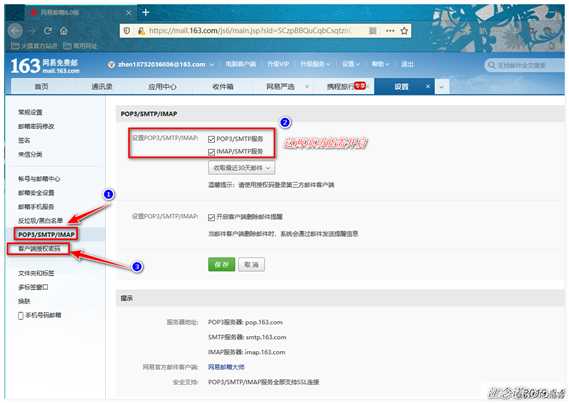Click the magnifier icon in search box

[491, 65]
